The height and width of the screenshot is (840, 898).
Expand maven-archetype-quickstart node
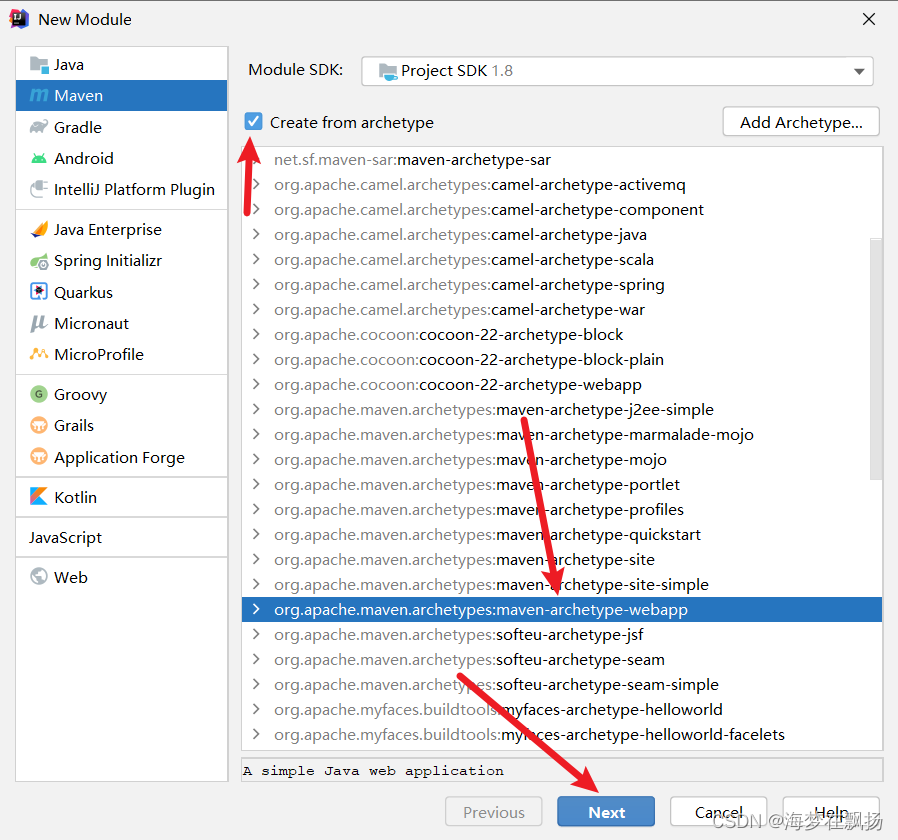click(256, 534)
